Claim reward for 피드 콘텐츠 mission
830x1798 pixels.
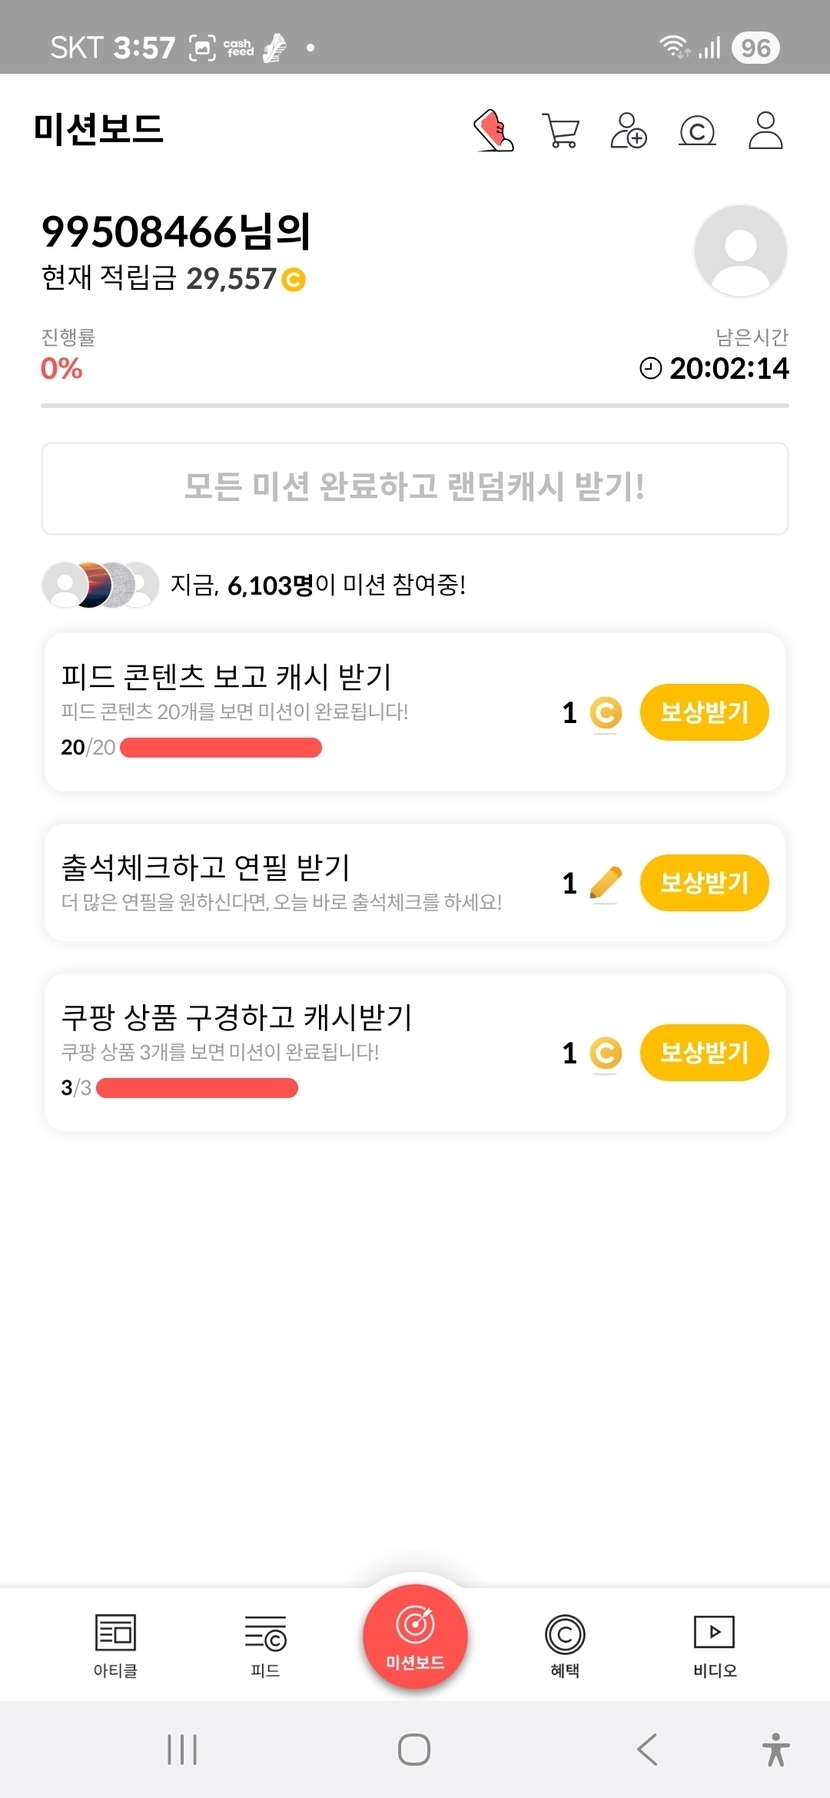[704, 712]
